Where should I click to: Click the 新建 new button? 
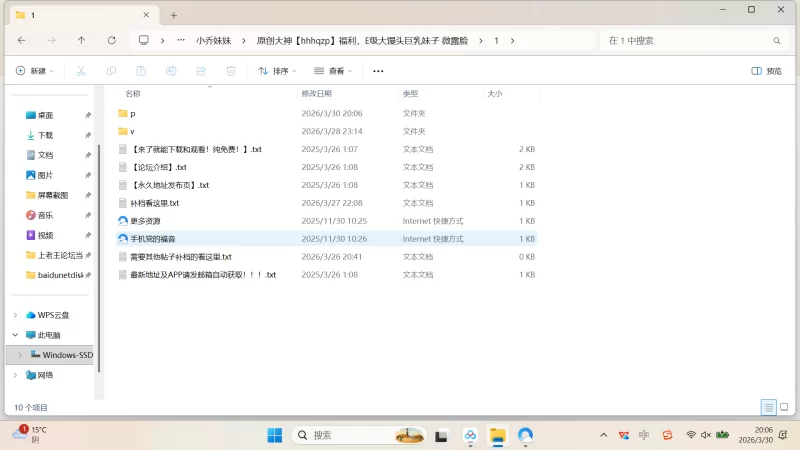click(x=34, y=71)
